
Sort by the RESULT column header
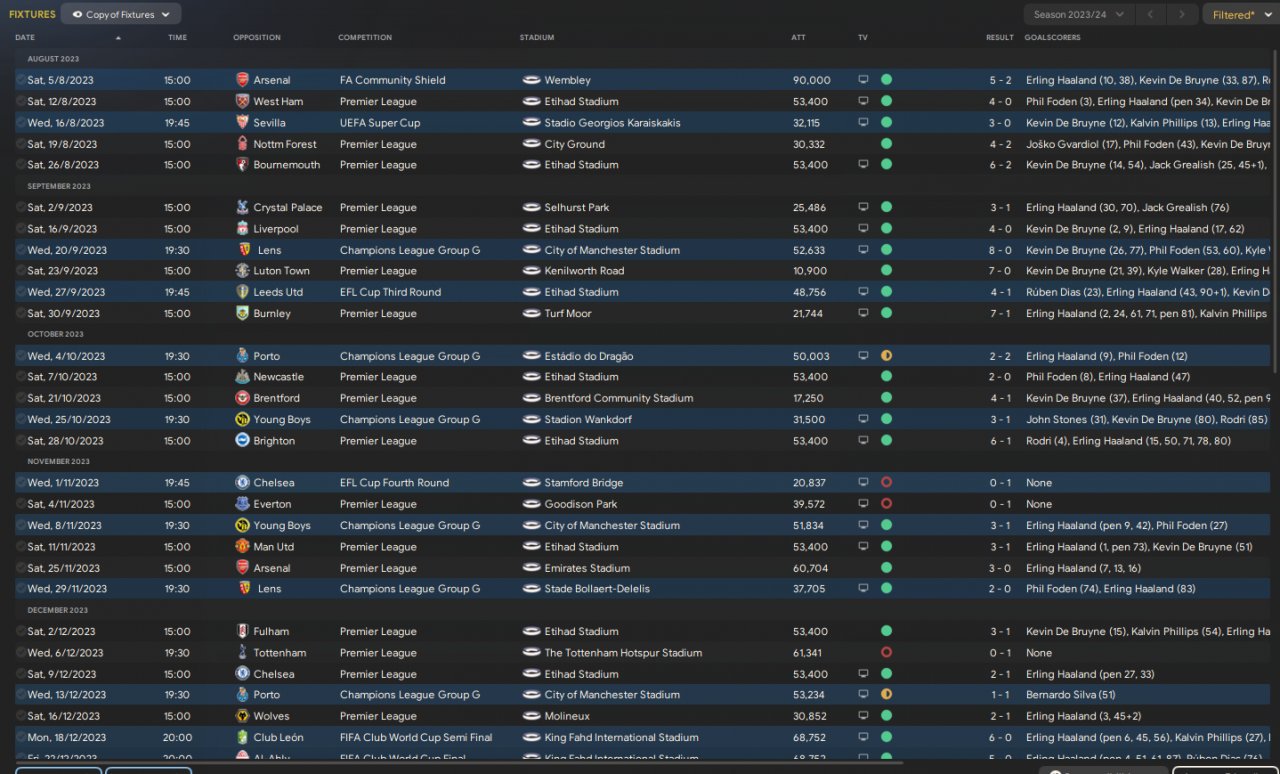1000,38
